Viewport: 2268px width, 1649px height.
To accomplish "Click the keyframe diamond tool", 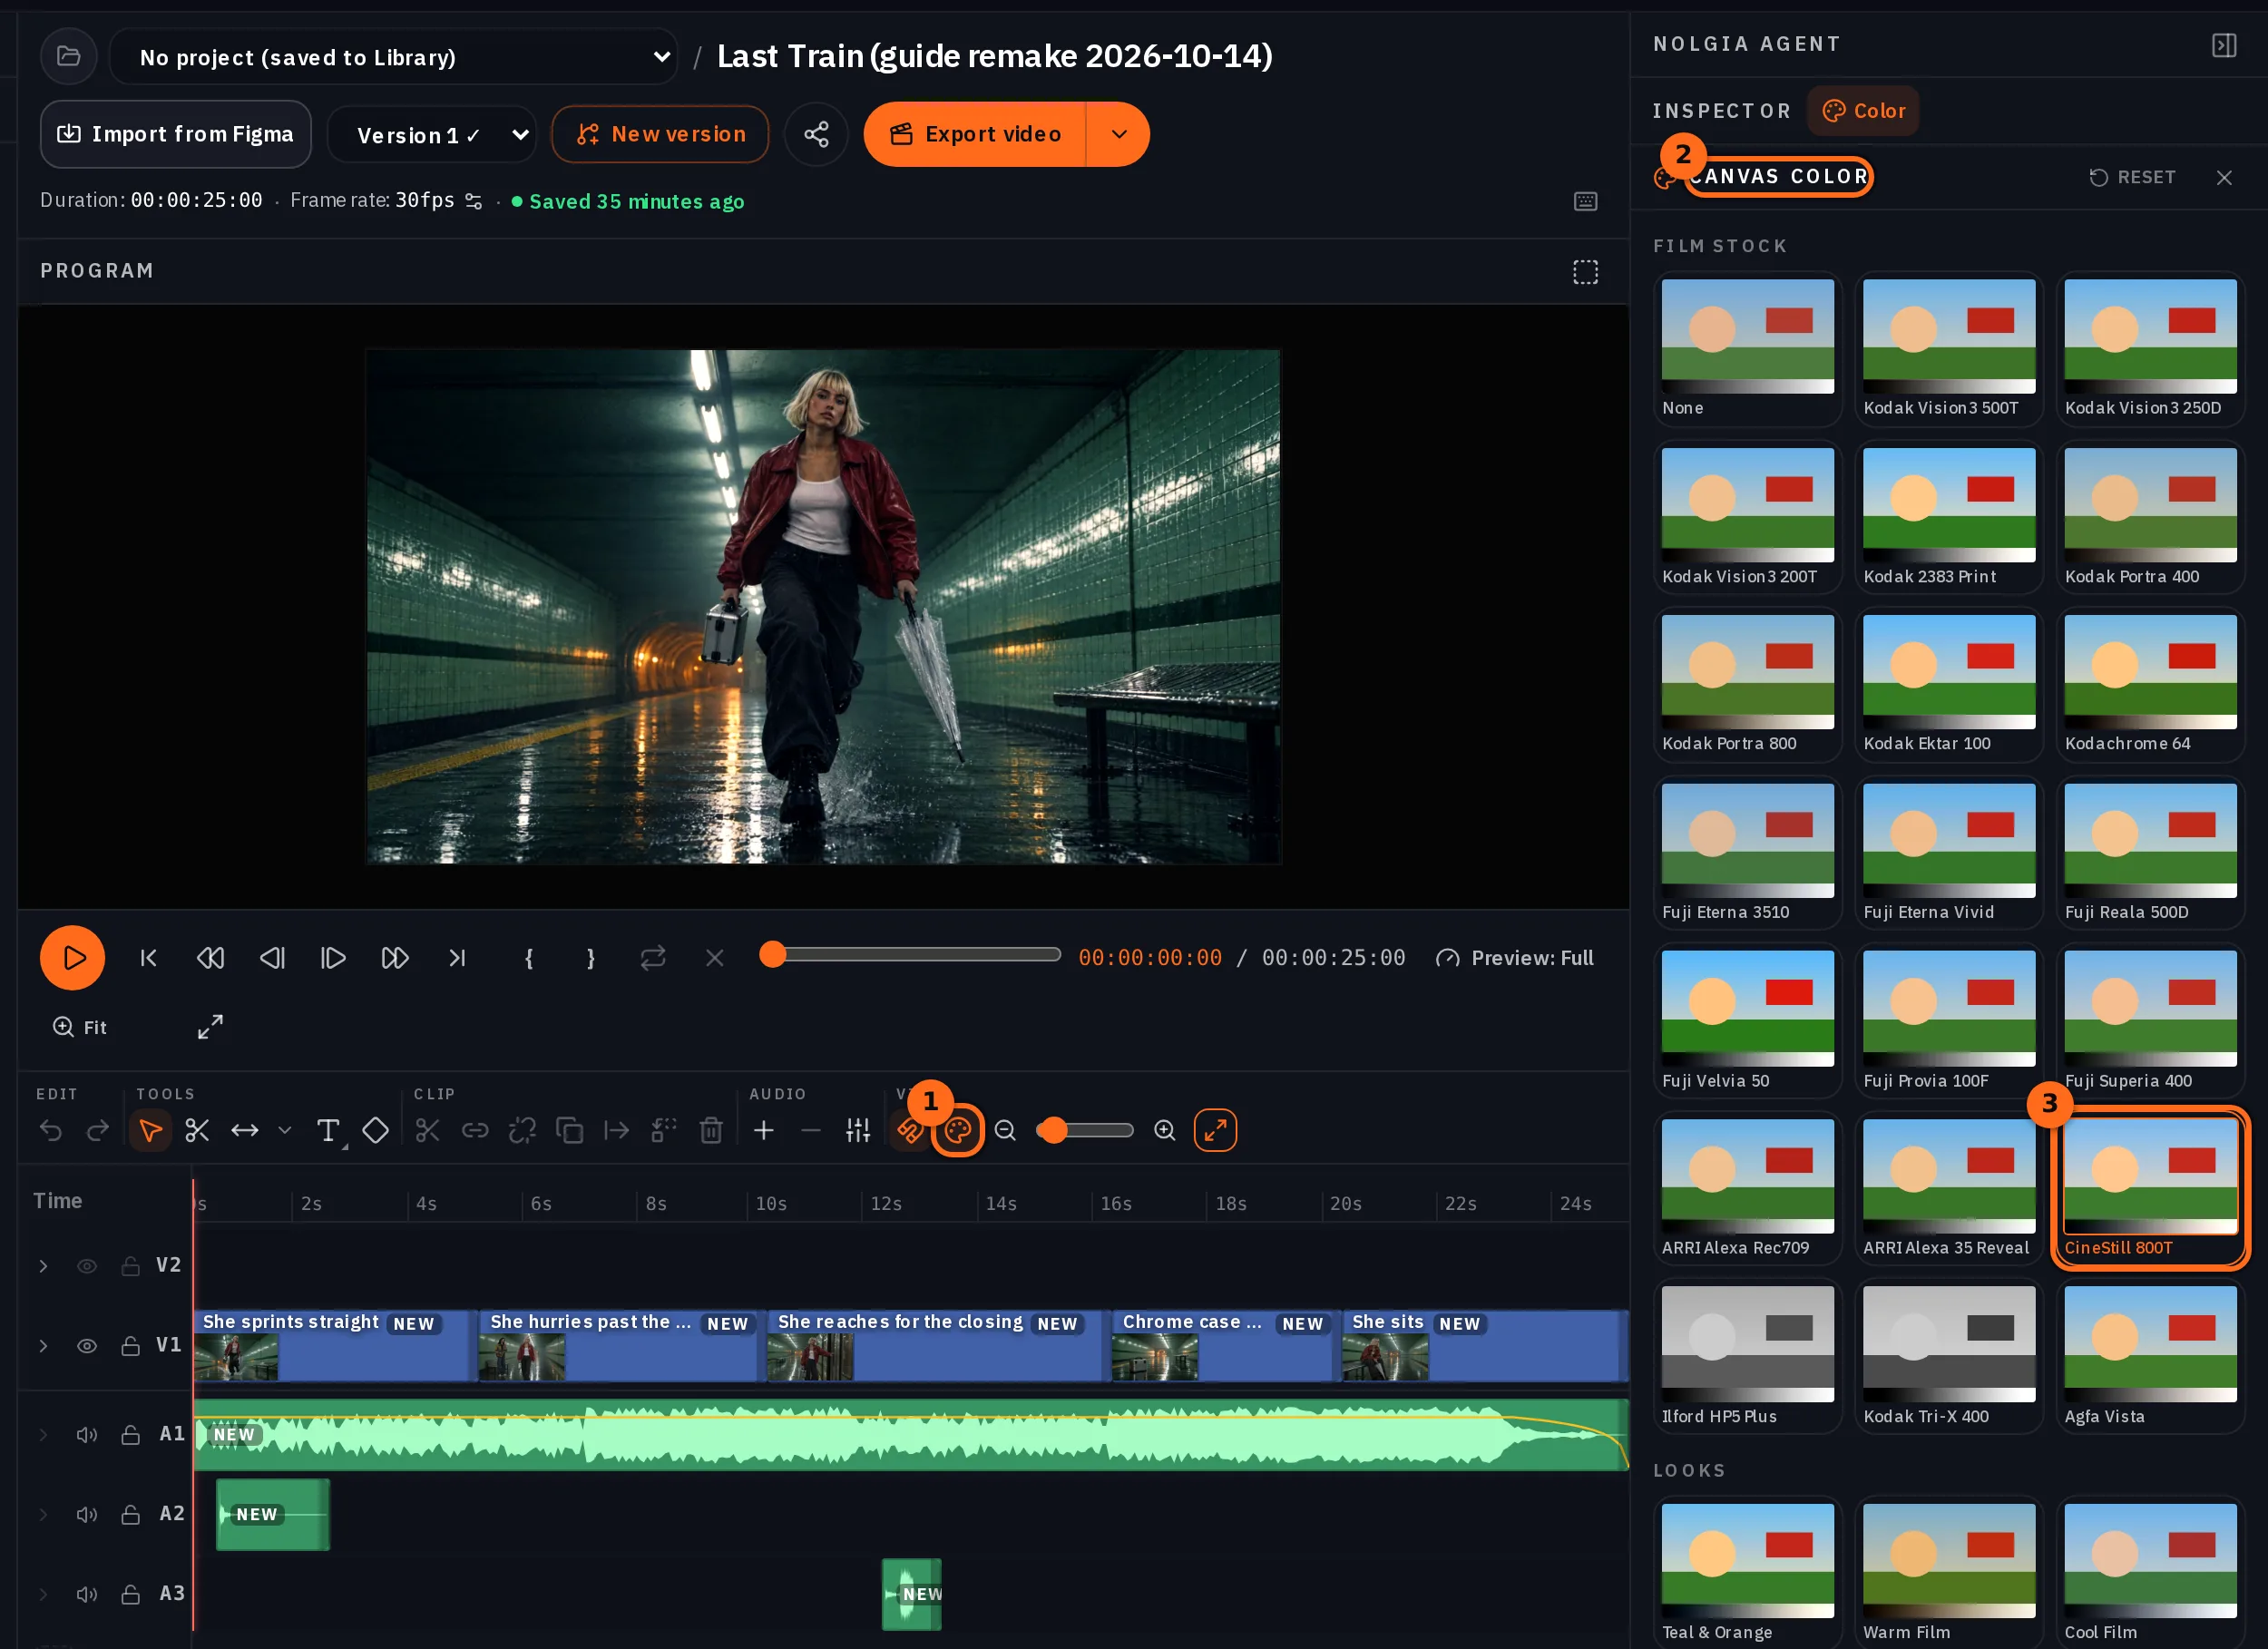I will (x=375, y=1130).
